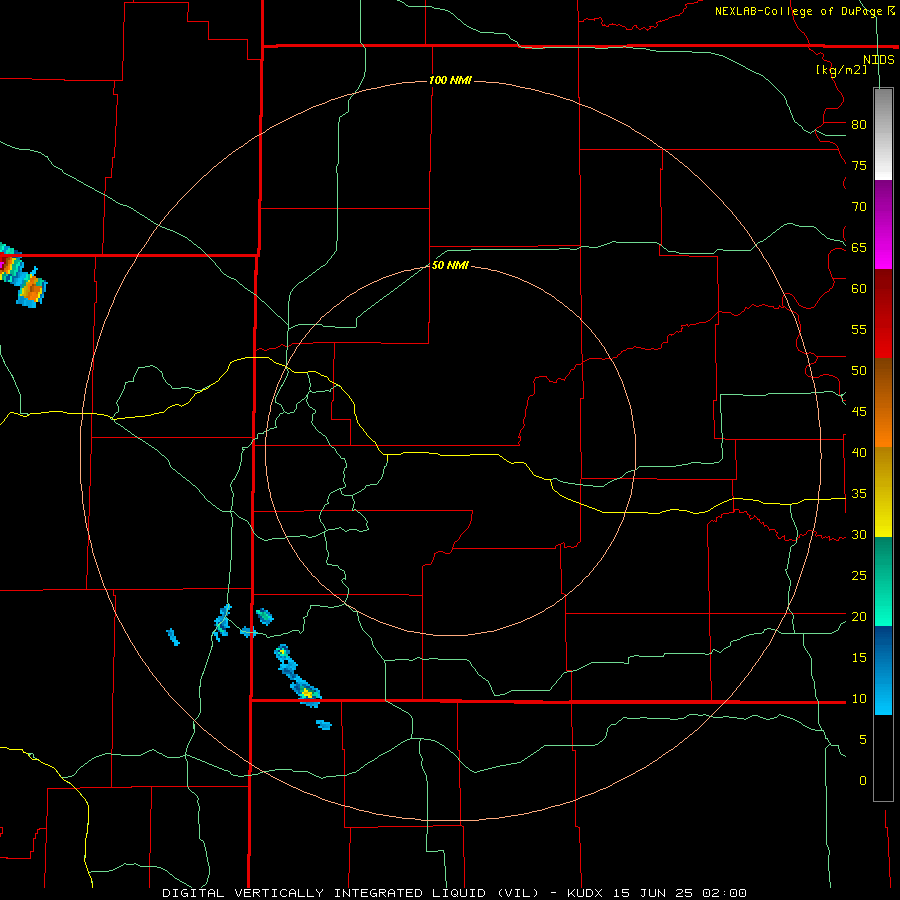Click the 55 value on the color scale
Viewport: 900px width, 900px height.
[x=859, y=330]
